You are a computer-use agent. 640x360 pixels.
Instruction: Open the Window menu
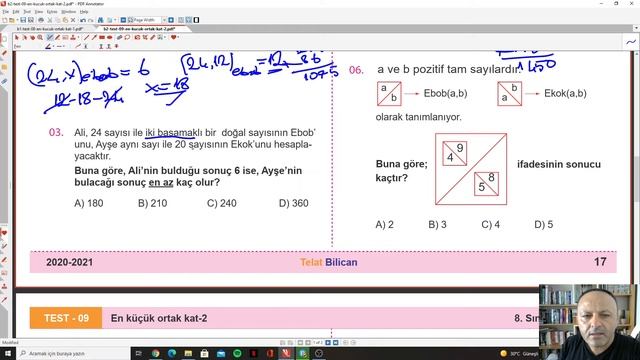(68, 12)
